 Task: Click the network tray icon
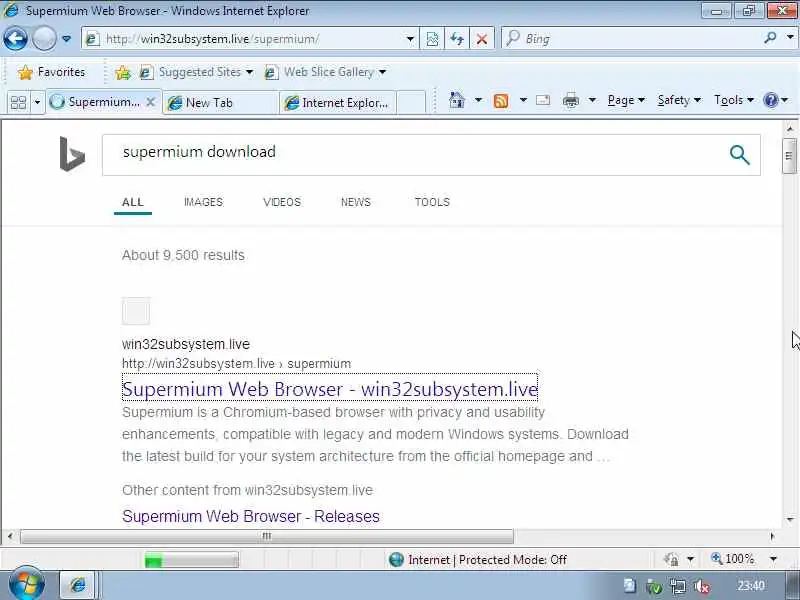pyautogui.click(x=678, y=587)
